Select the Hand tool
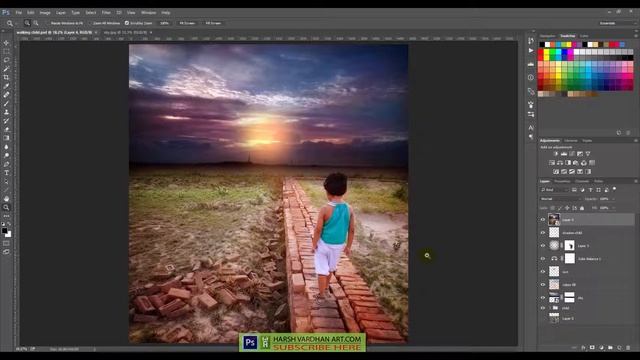The width and height of the screenshot is (640, 360). coord(6,199)
